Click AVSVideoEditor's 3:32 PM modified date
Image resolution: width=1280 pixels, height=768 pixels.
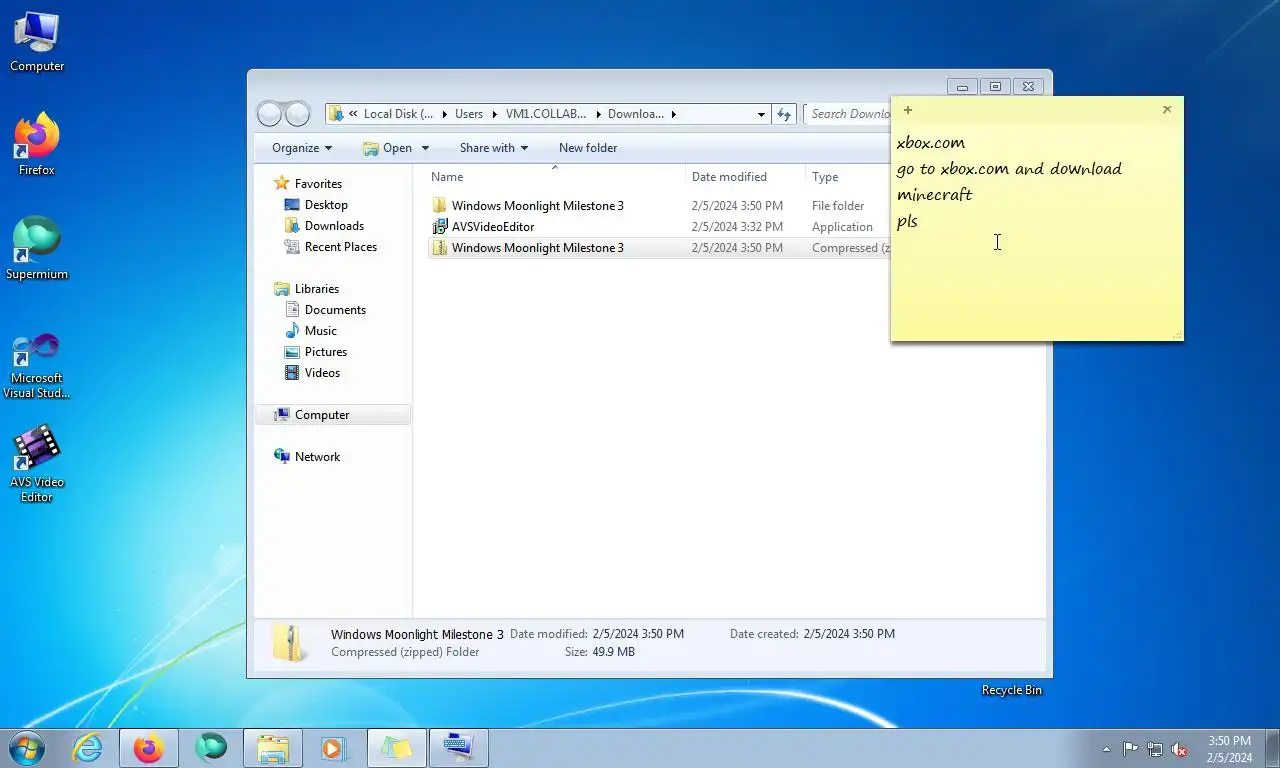(x=737, y=227)
